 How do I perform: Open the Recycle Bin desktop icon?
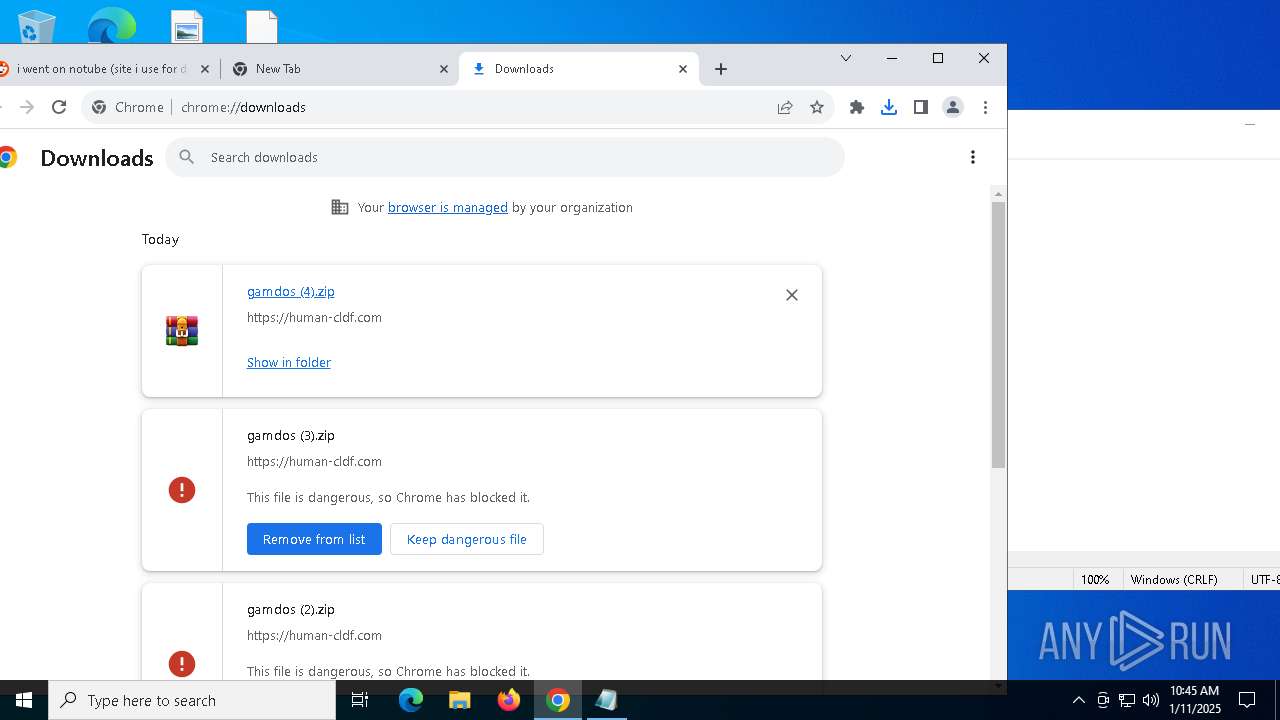[x=36, y=26]
